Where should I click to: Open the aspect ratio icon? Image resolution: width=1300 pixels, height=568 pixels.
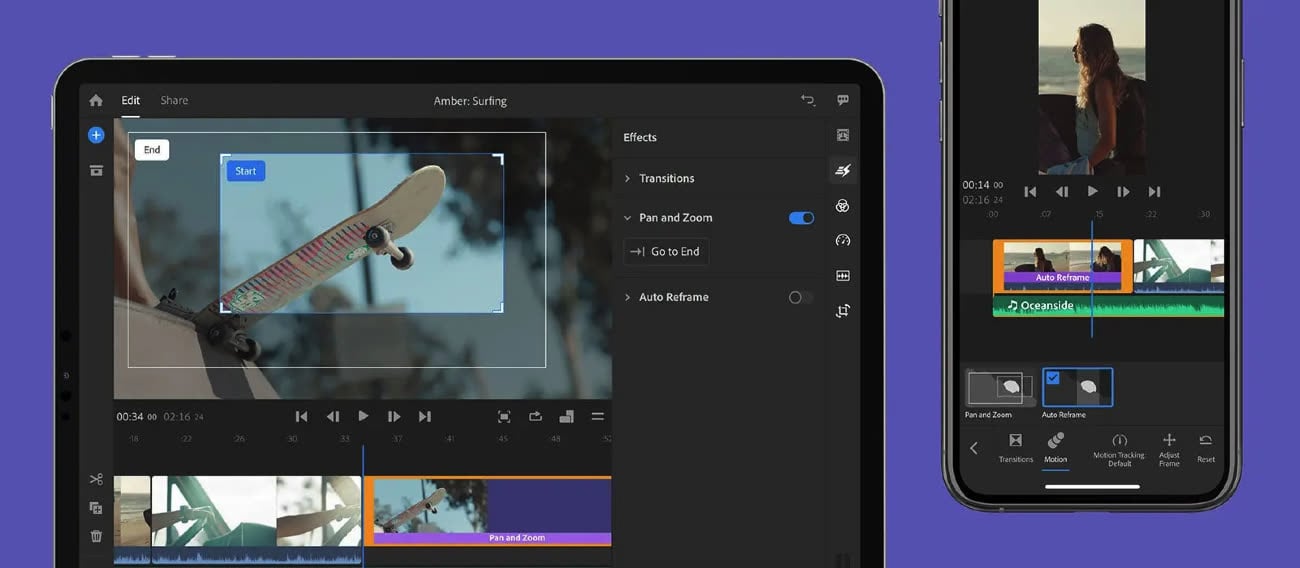click(x=566, y=416)
